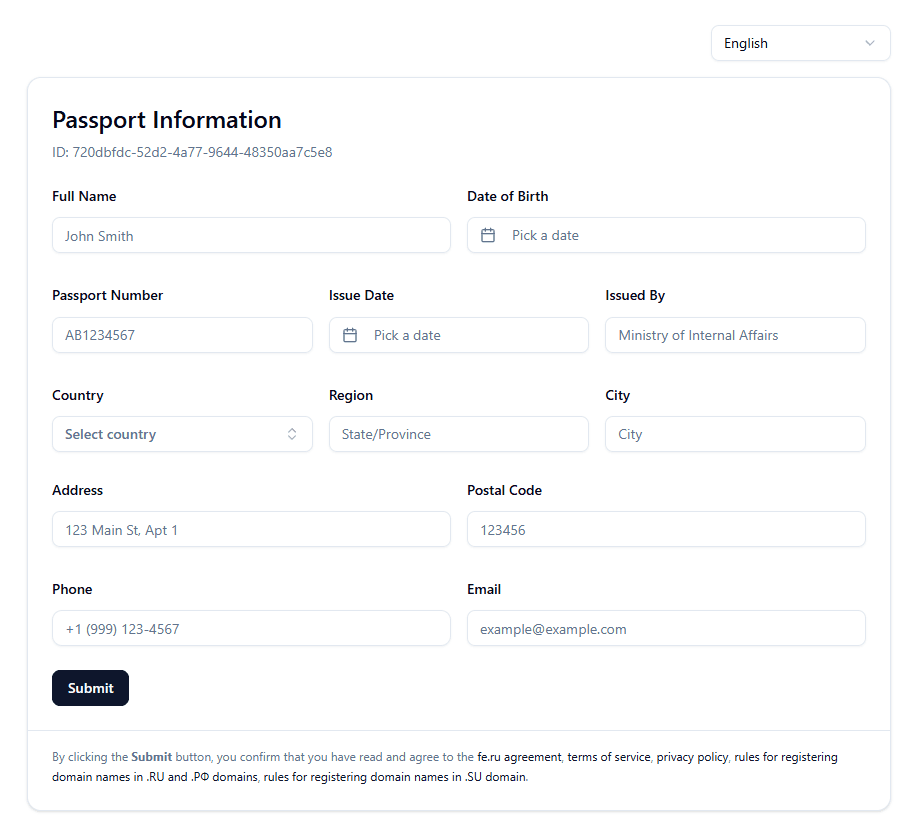This screenshot has height=822, width=919.
Task: Click the Passport Number field
Action: click(182, 335)
